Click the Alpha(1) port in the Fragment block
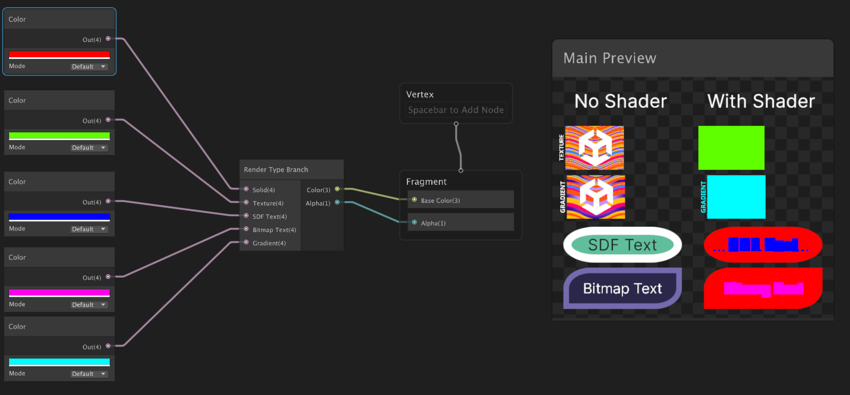This screenshot has width=850, height=395. point(414,222)
